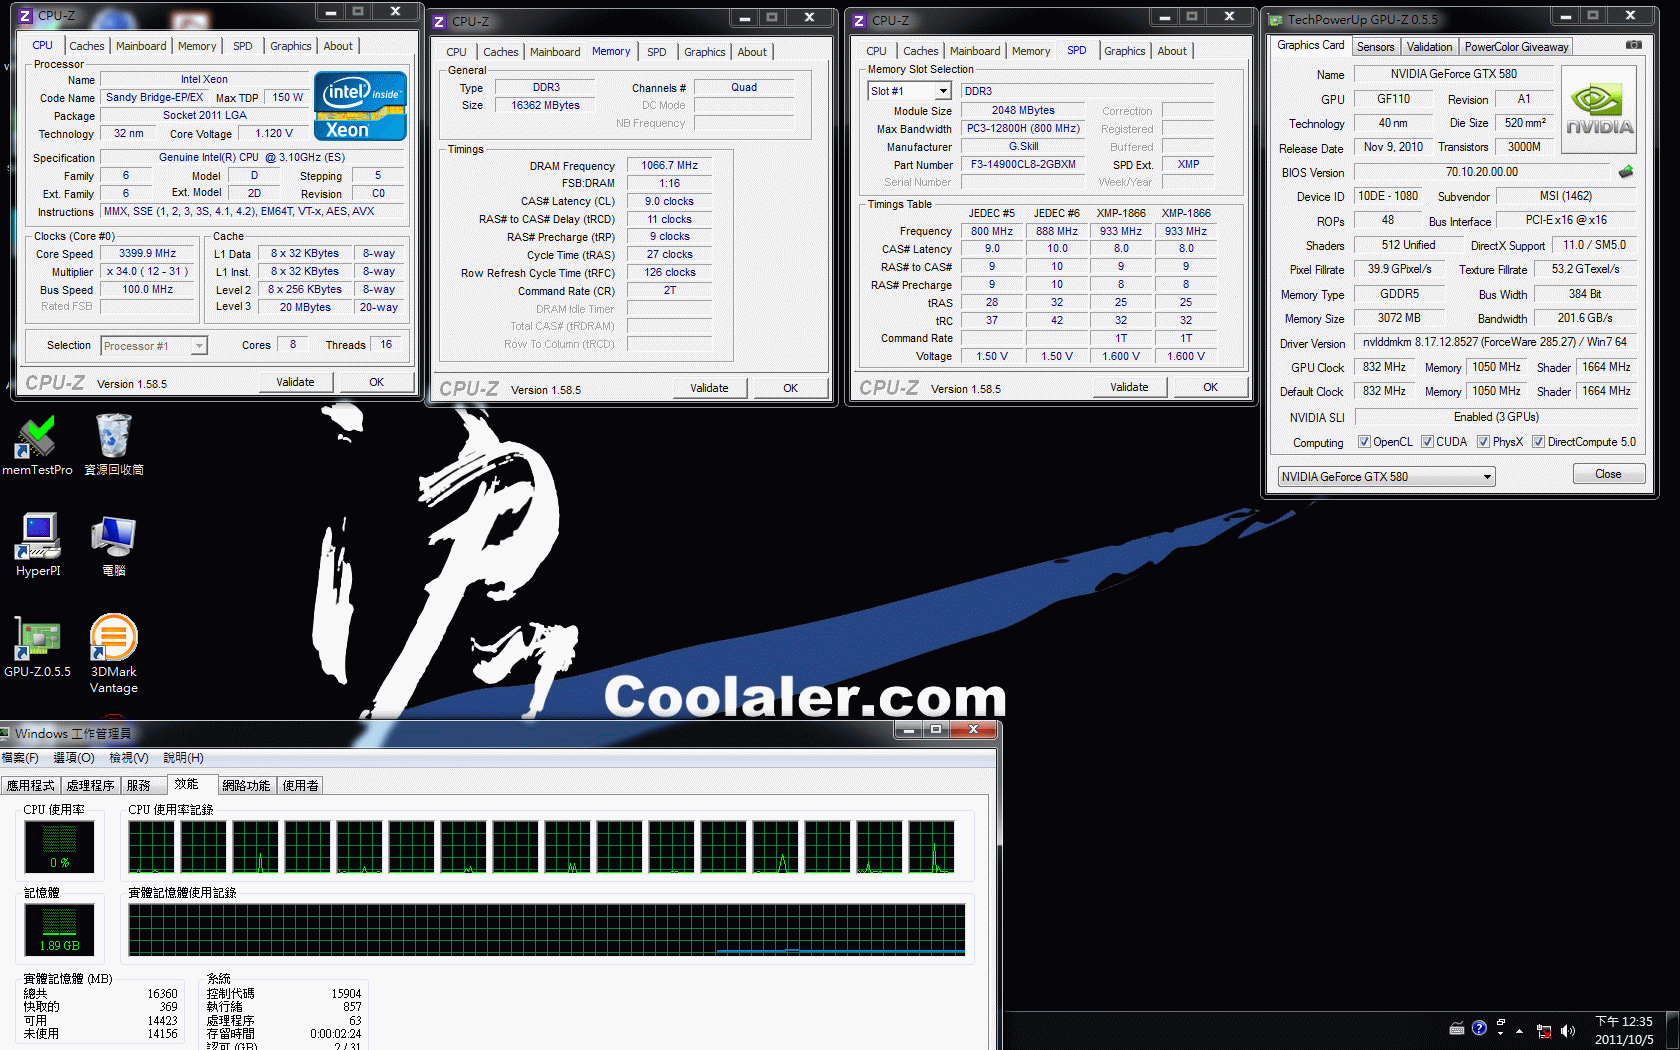Click Validate in the SPD CPU-Z window
Image resolution: width=1680 pixels, height=1050 pixels.
1129,387
